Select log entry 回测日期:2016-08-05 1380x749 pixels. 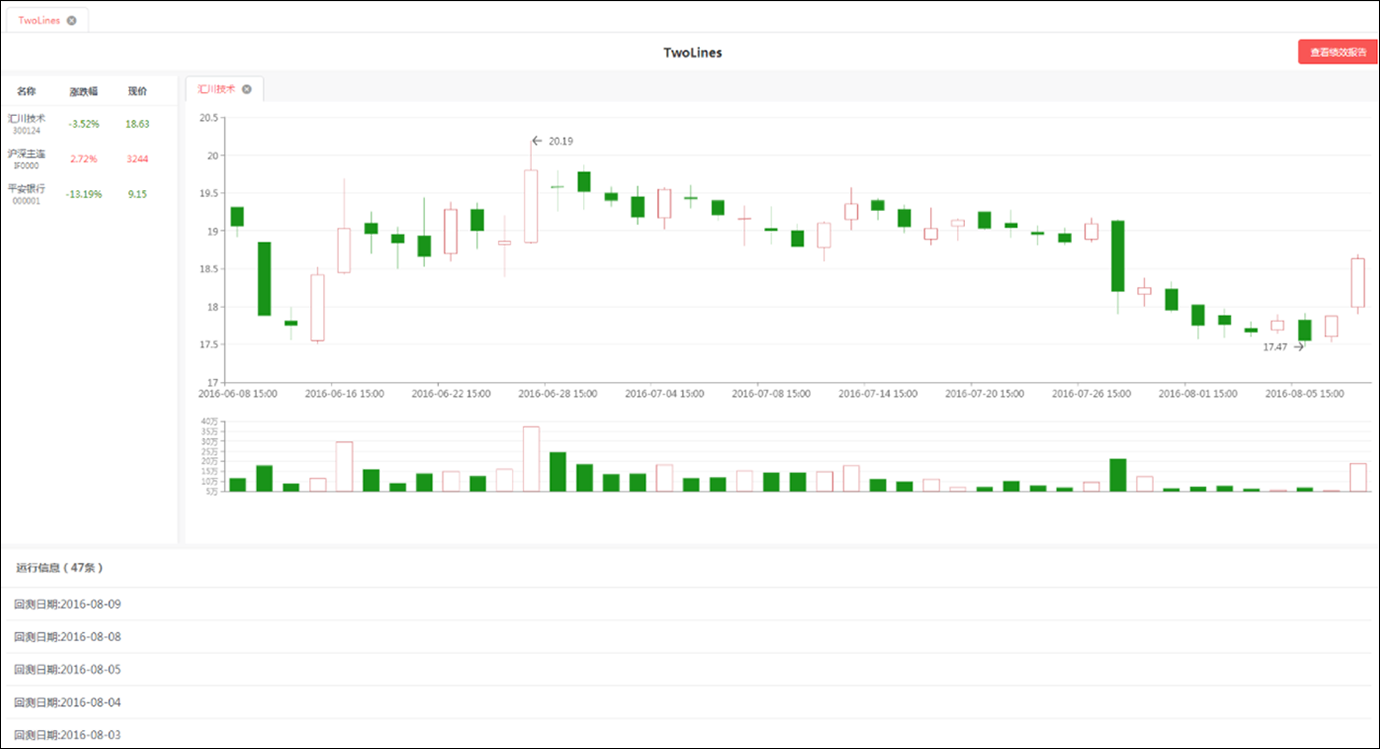(67, 670)
